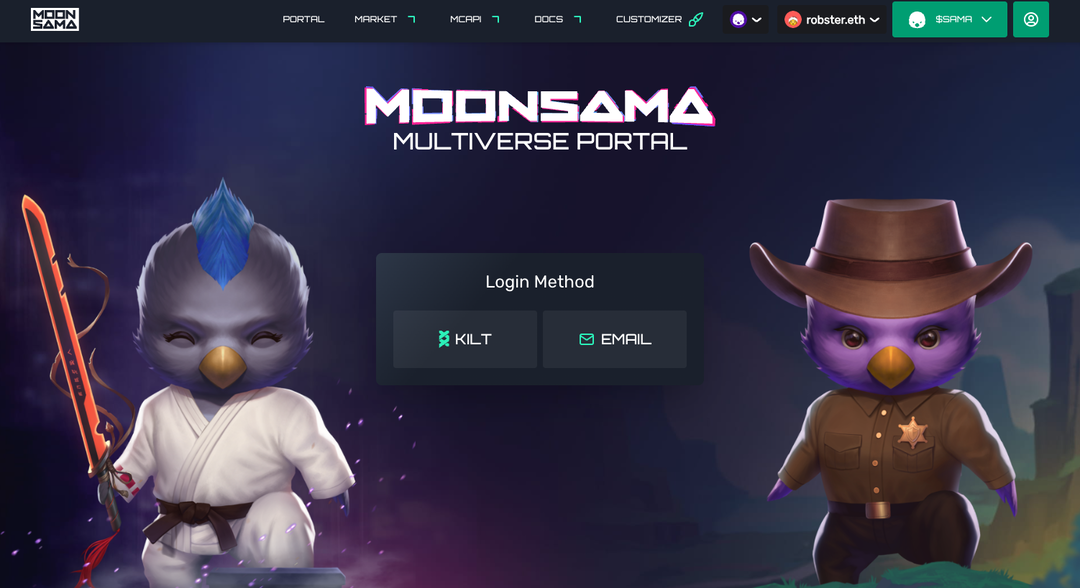
Task: Click the robster.eth avatar icon
Action: pyautogui.click(x=793, y=19)
